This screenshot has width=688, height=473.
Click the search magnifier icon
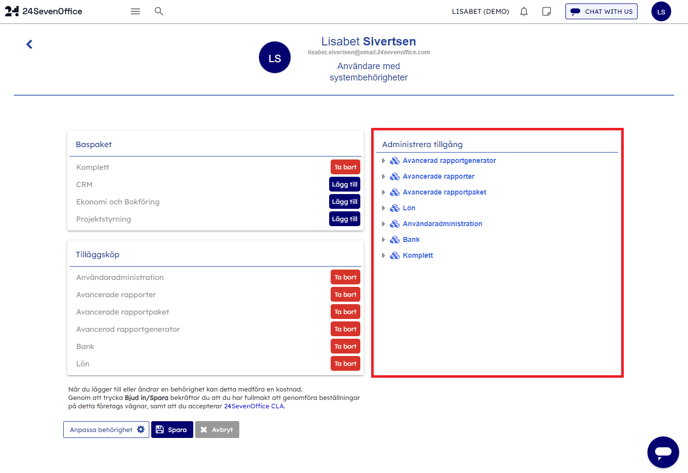[159, 12]
